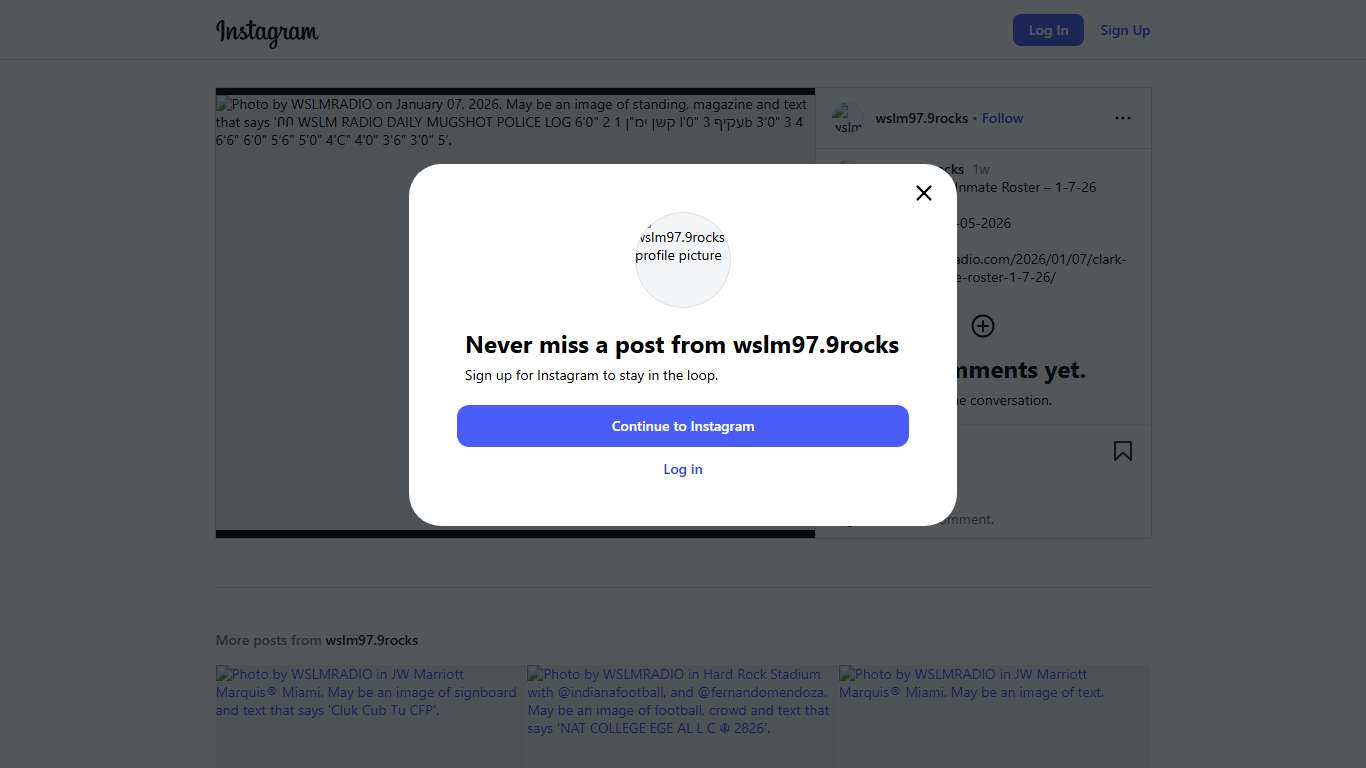Open the Sign Up link
The image size is (1366, 768).
[x=1125, y=30]
